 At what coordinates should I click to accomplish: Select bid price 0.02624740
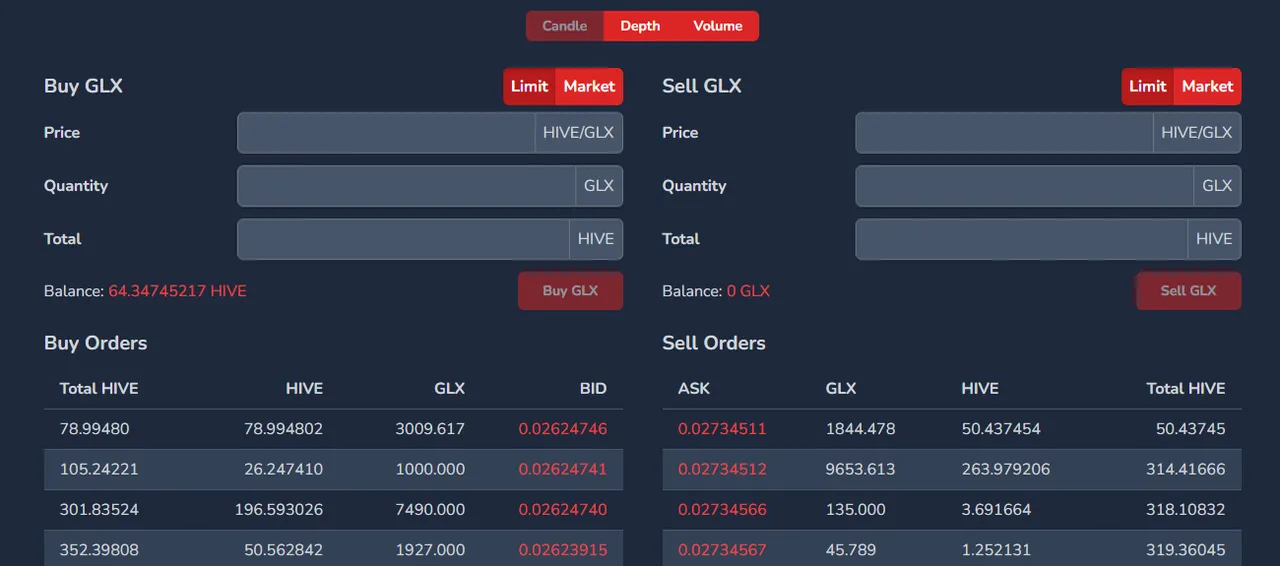[562, 510]
